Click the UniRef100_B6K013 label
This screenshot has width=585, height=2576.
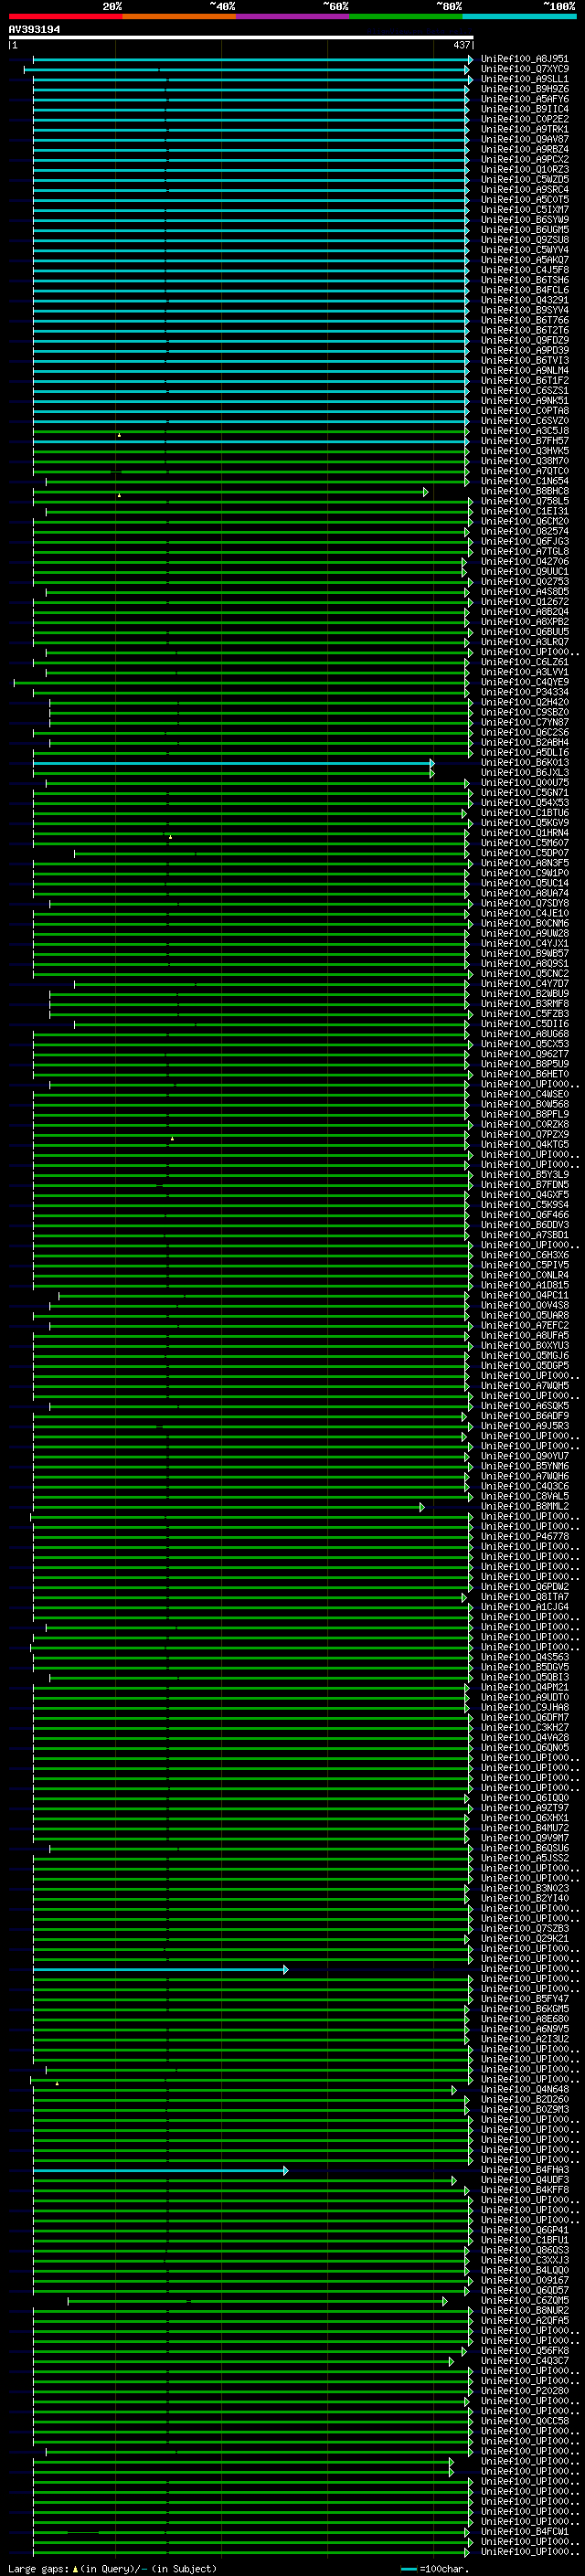(525, 763)
